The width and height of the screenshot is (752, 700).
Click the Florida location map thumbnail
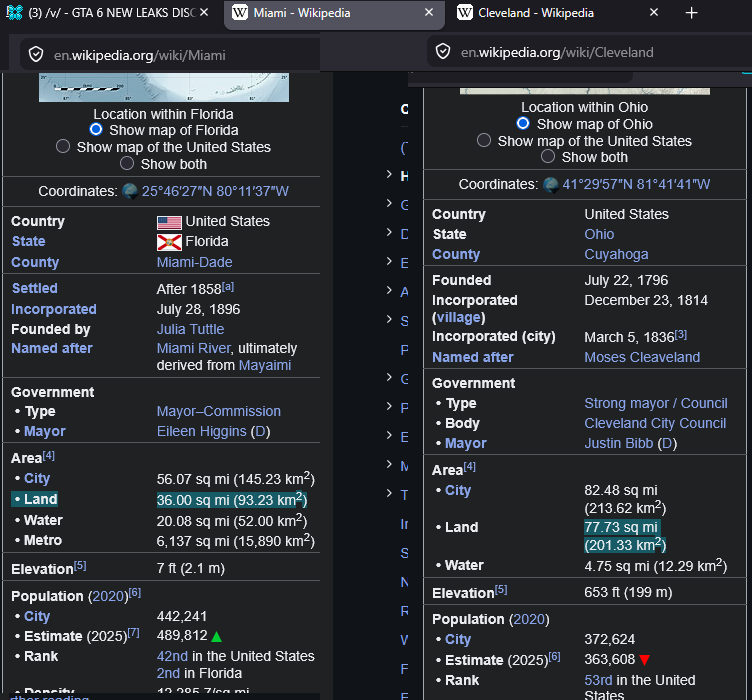[x=164, y=88]
